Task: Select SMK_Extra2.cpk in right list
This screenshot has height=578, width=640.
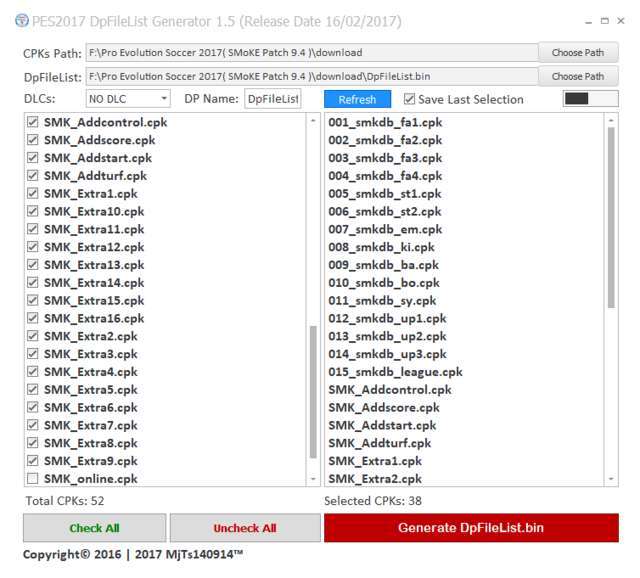Action: click(x=375, y=478)
